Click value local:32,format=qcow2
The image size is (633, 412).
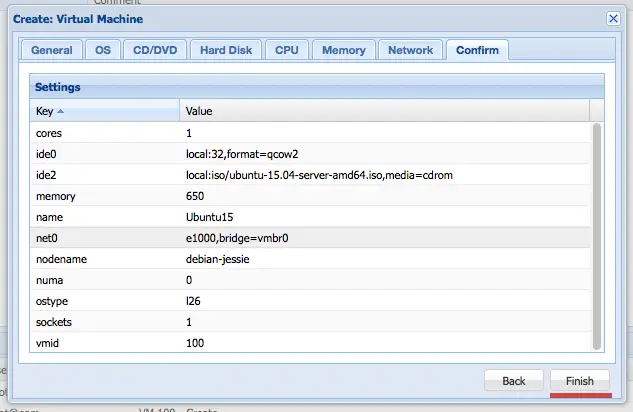(x=242, y=154)
